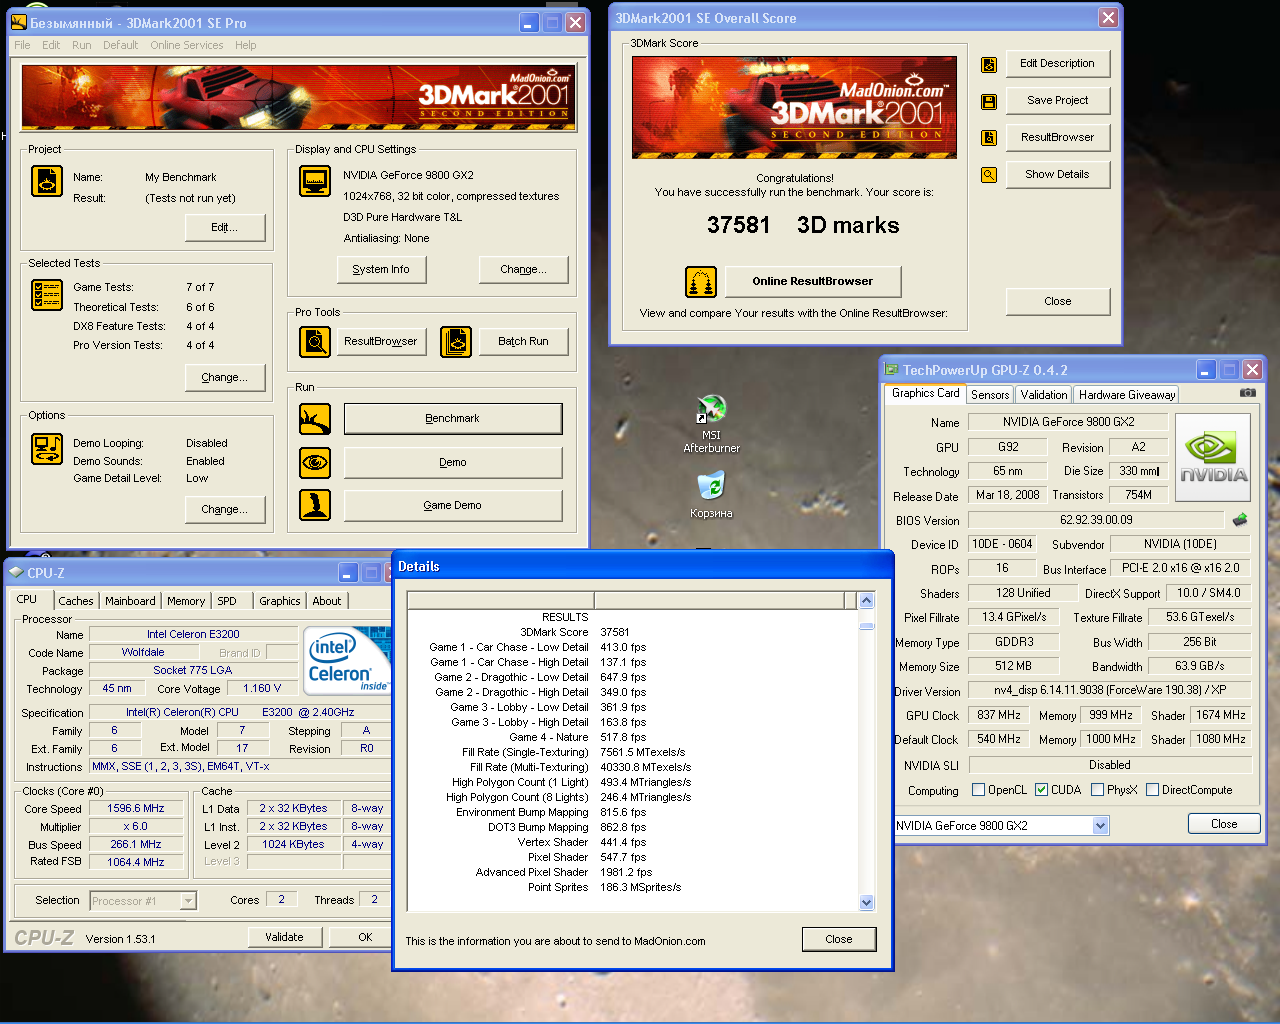1280x1024 pixels.
Task: Open the Mainboard tab in CPU-Z
Action: [130, 601]
